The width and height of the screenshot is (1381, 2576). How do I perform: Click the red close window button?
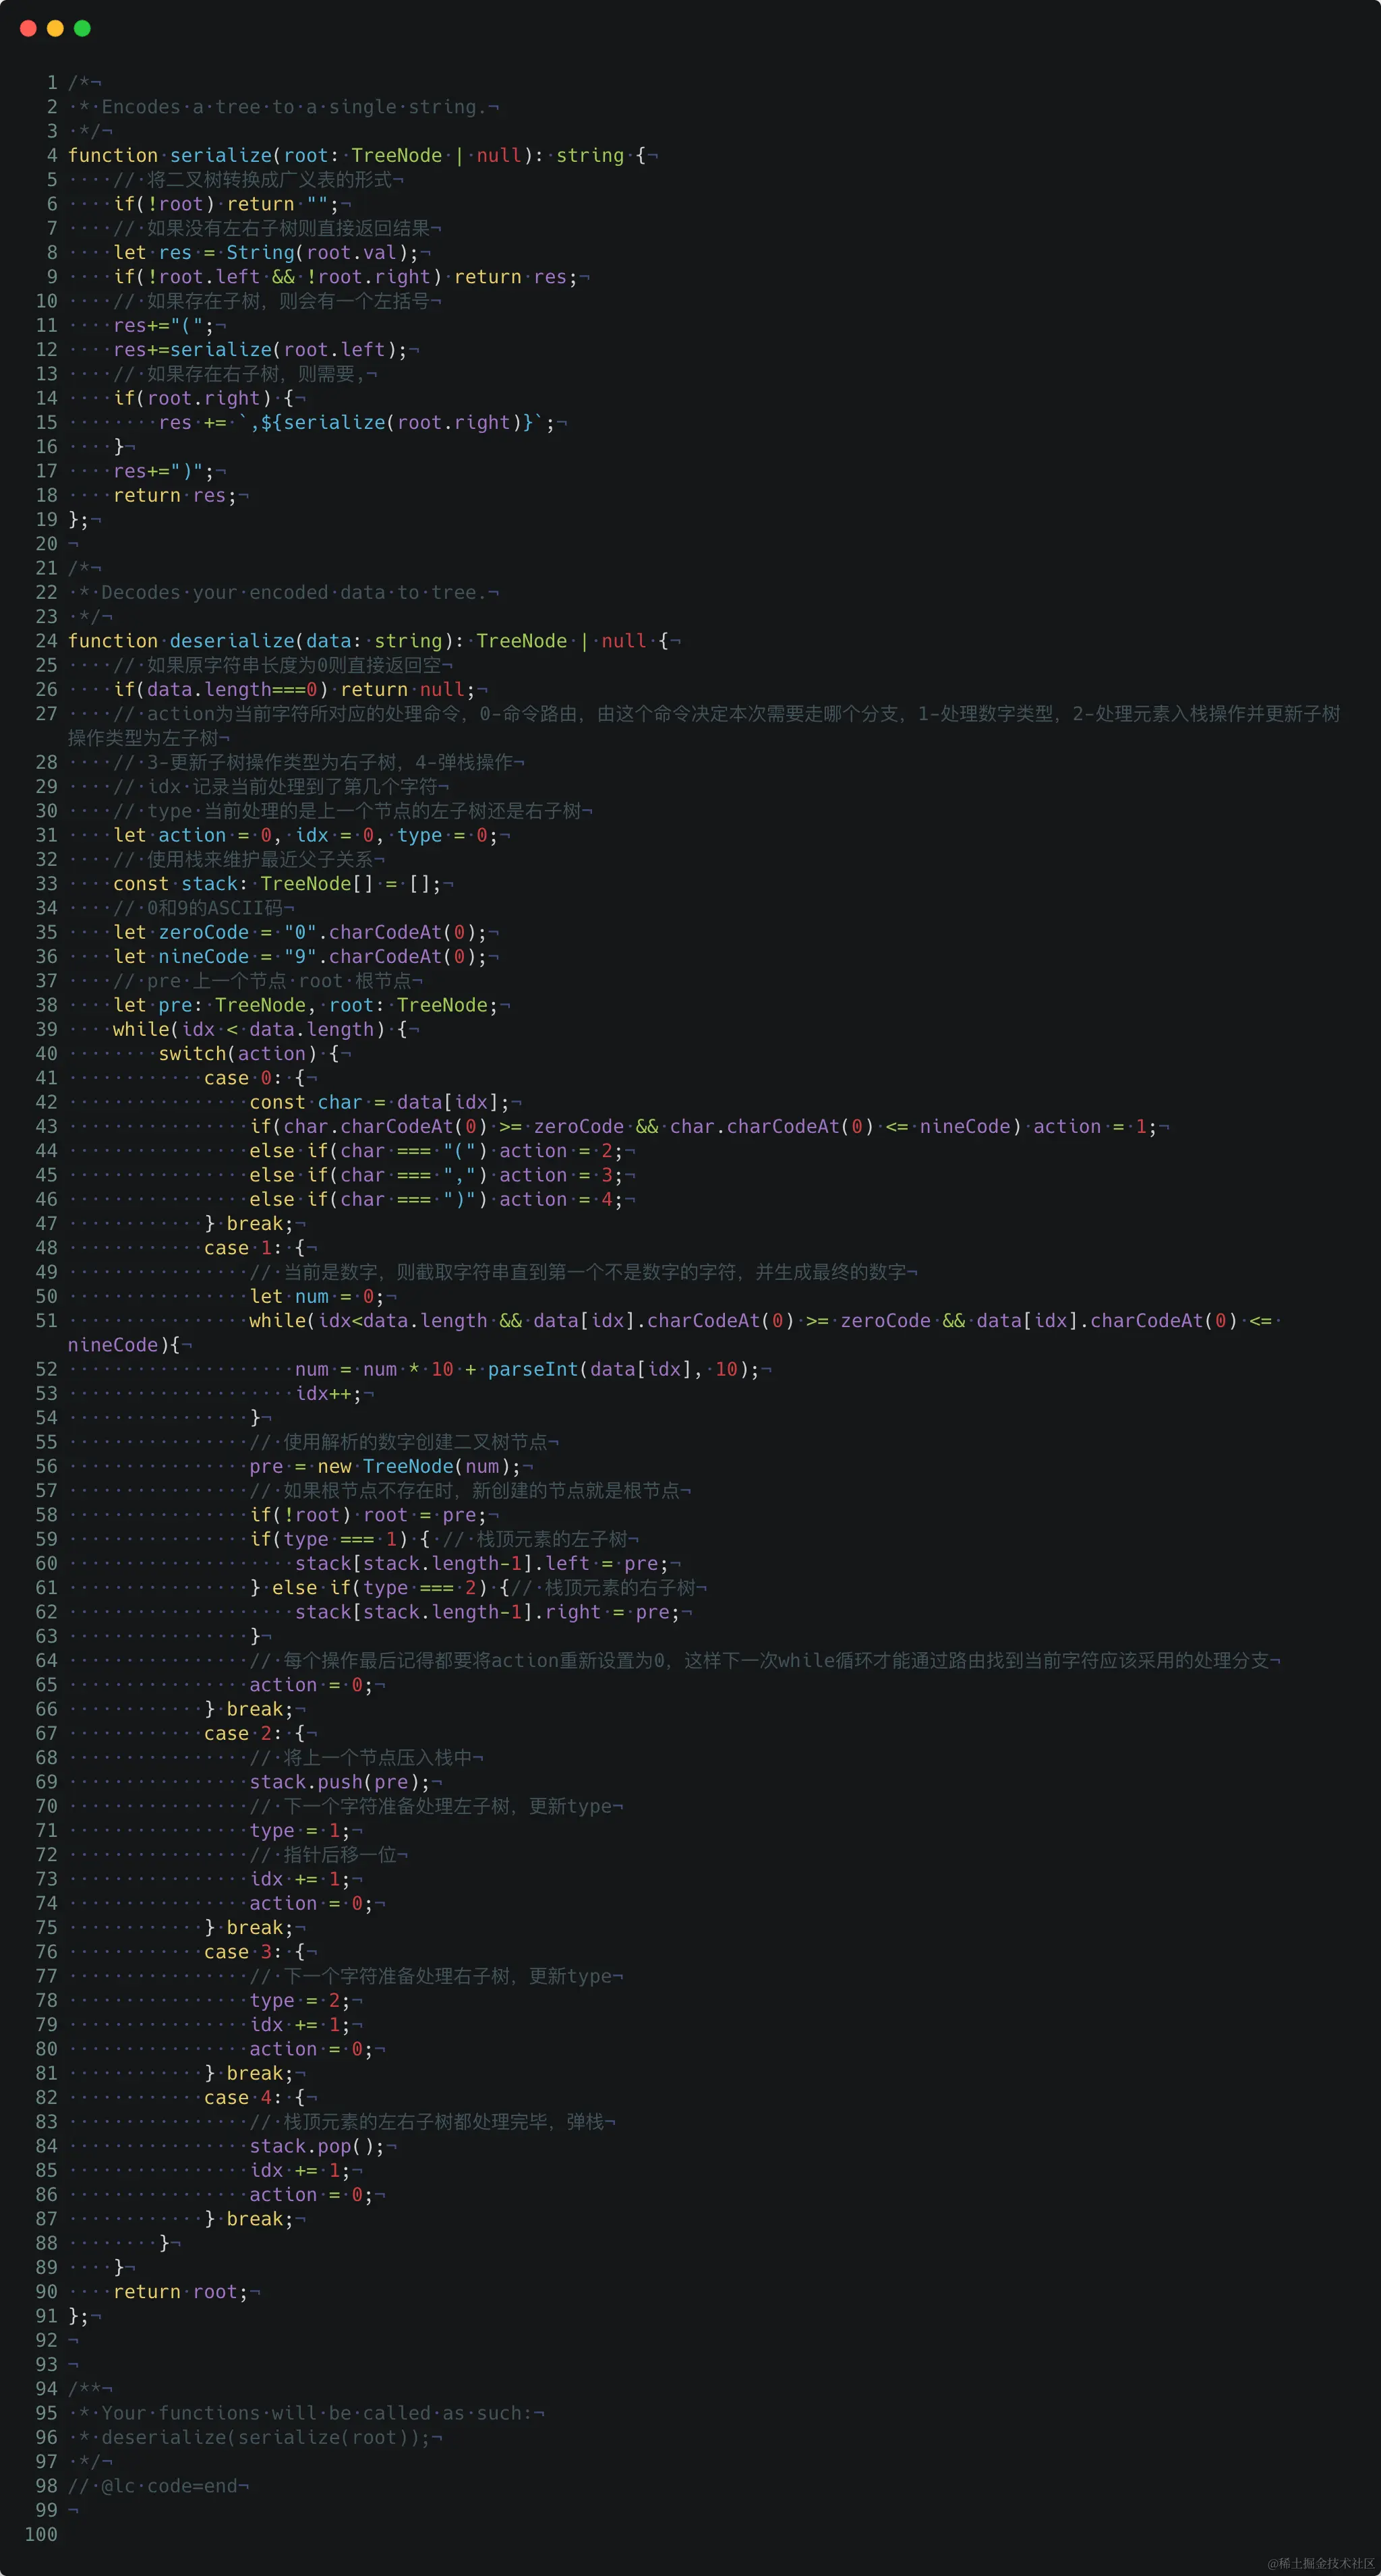(x=28, y=28)
